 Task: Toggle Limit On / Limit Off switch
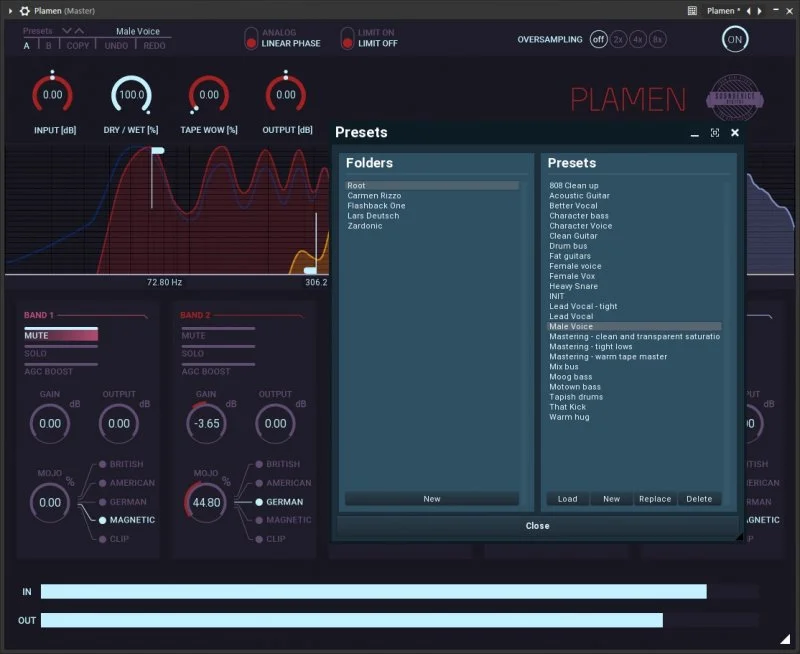[347, 38]
